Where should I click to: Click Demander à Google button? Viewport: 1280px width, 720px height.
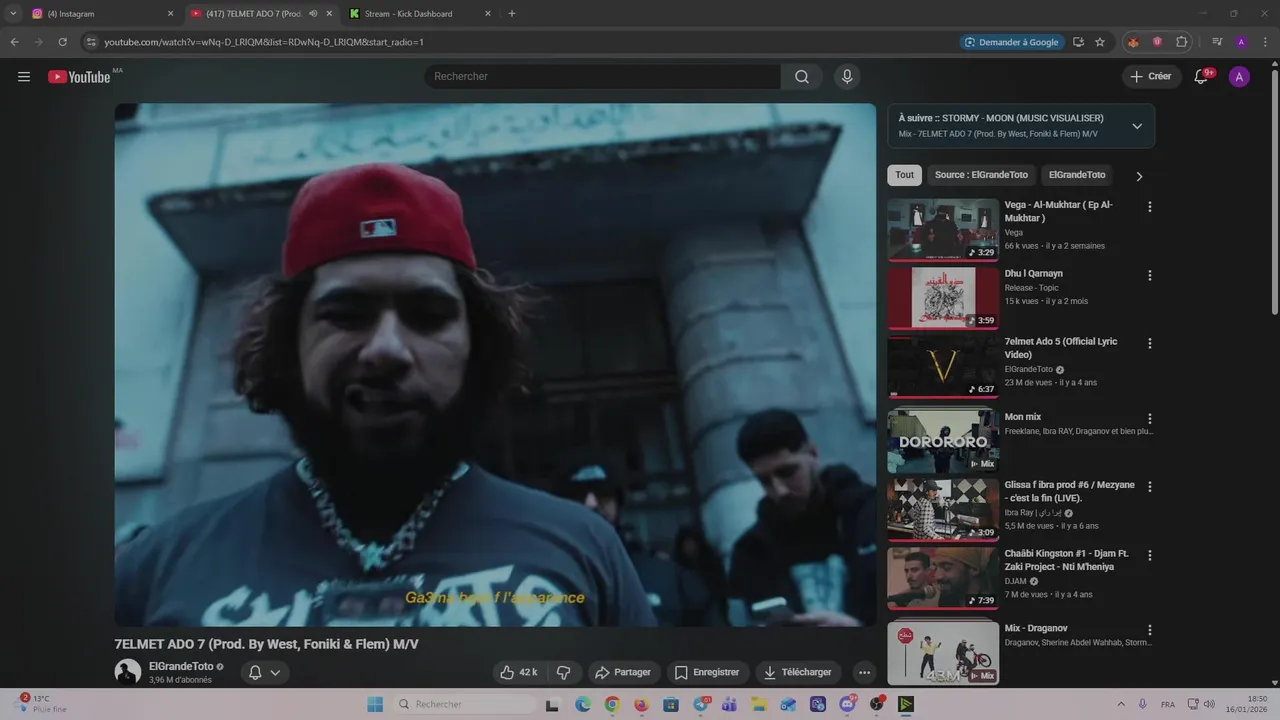[1011, 42]
